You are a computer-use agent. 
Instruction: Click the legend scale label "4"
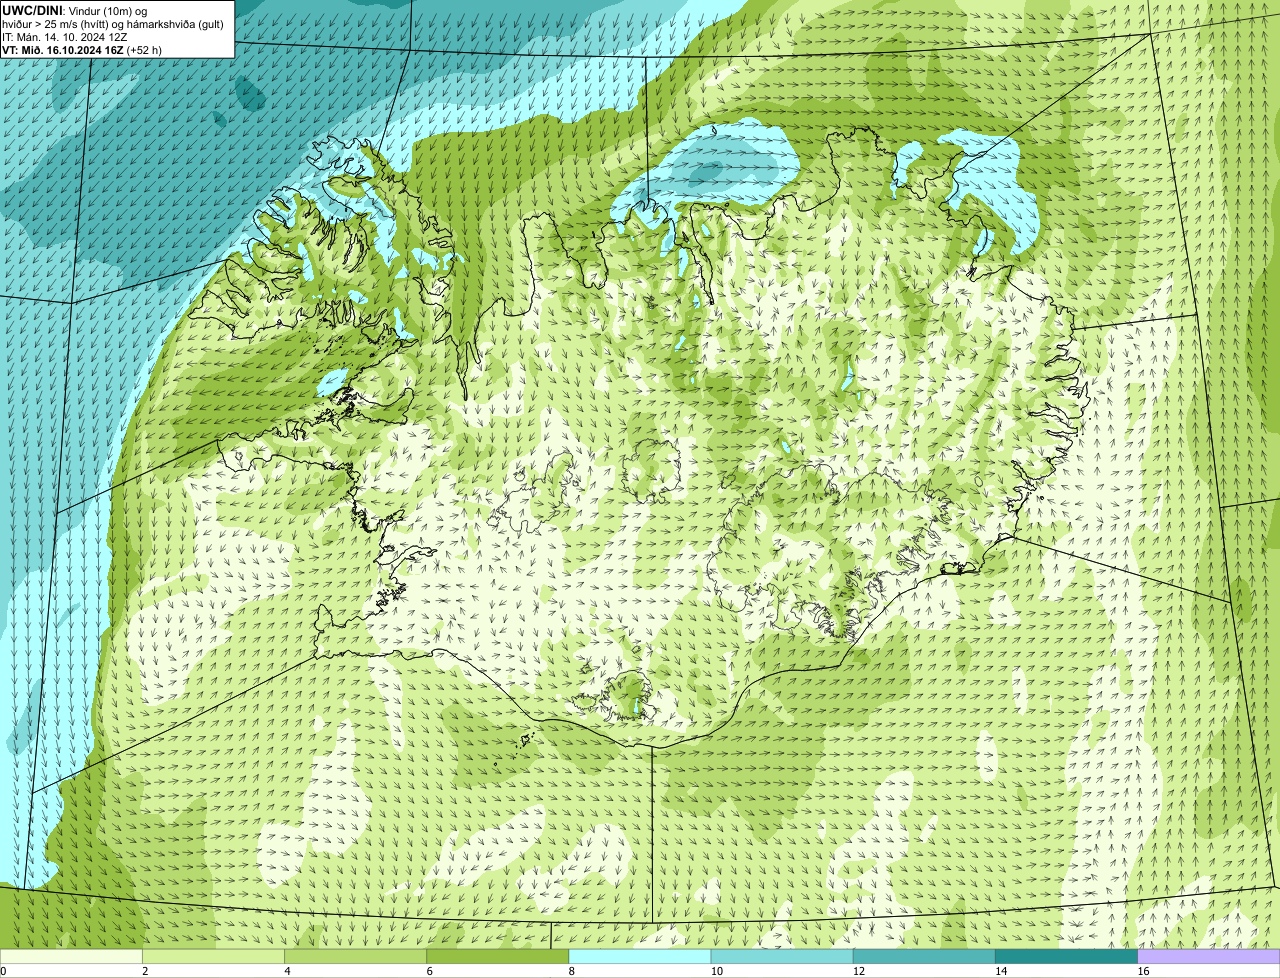pos(287,971)
